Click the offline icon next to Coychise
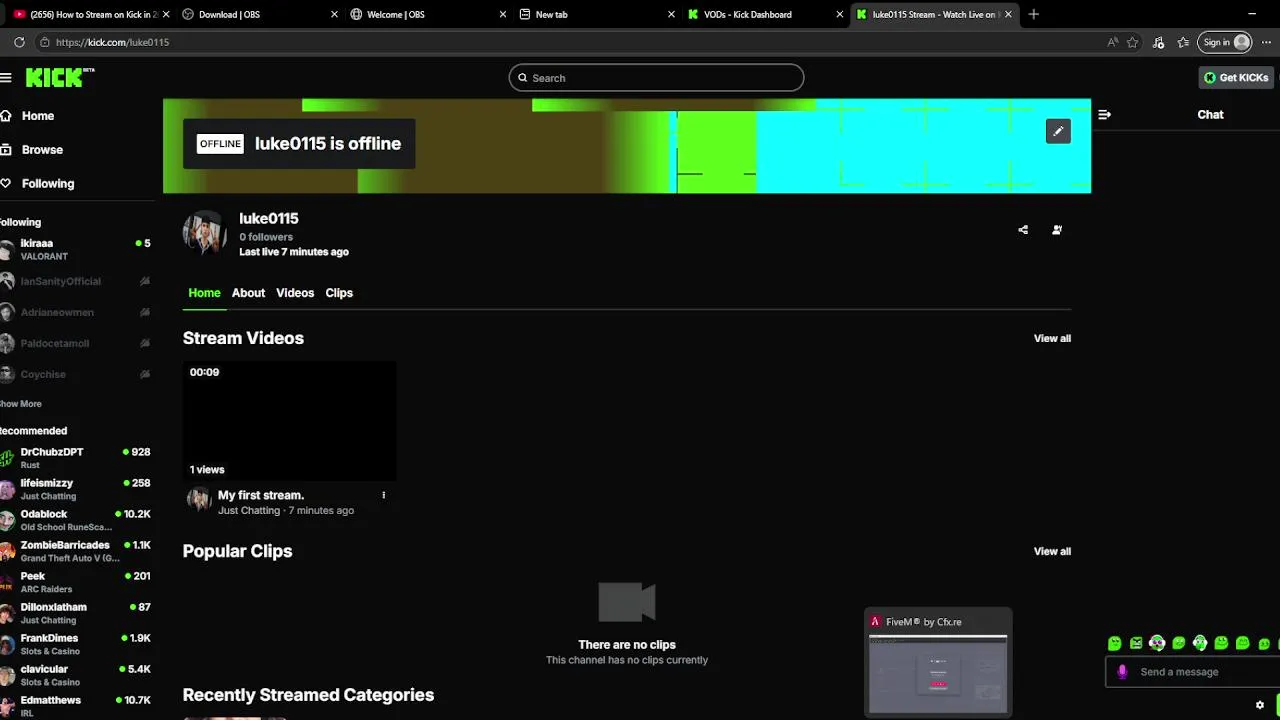 coord(145,375)
